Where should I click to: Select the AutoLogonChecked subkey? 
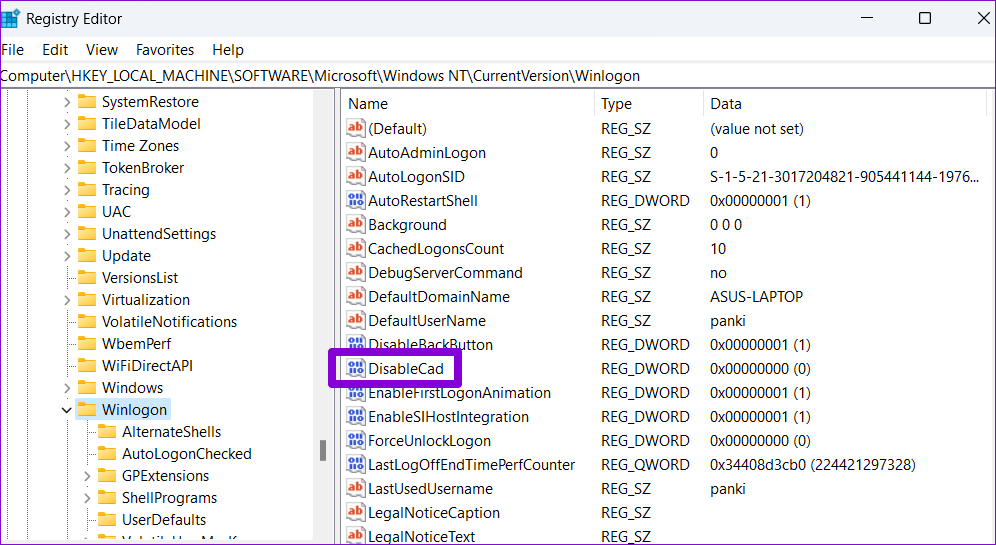187,454
